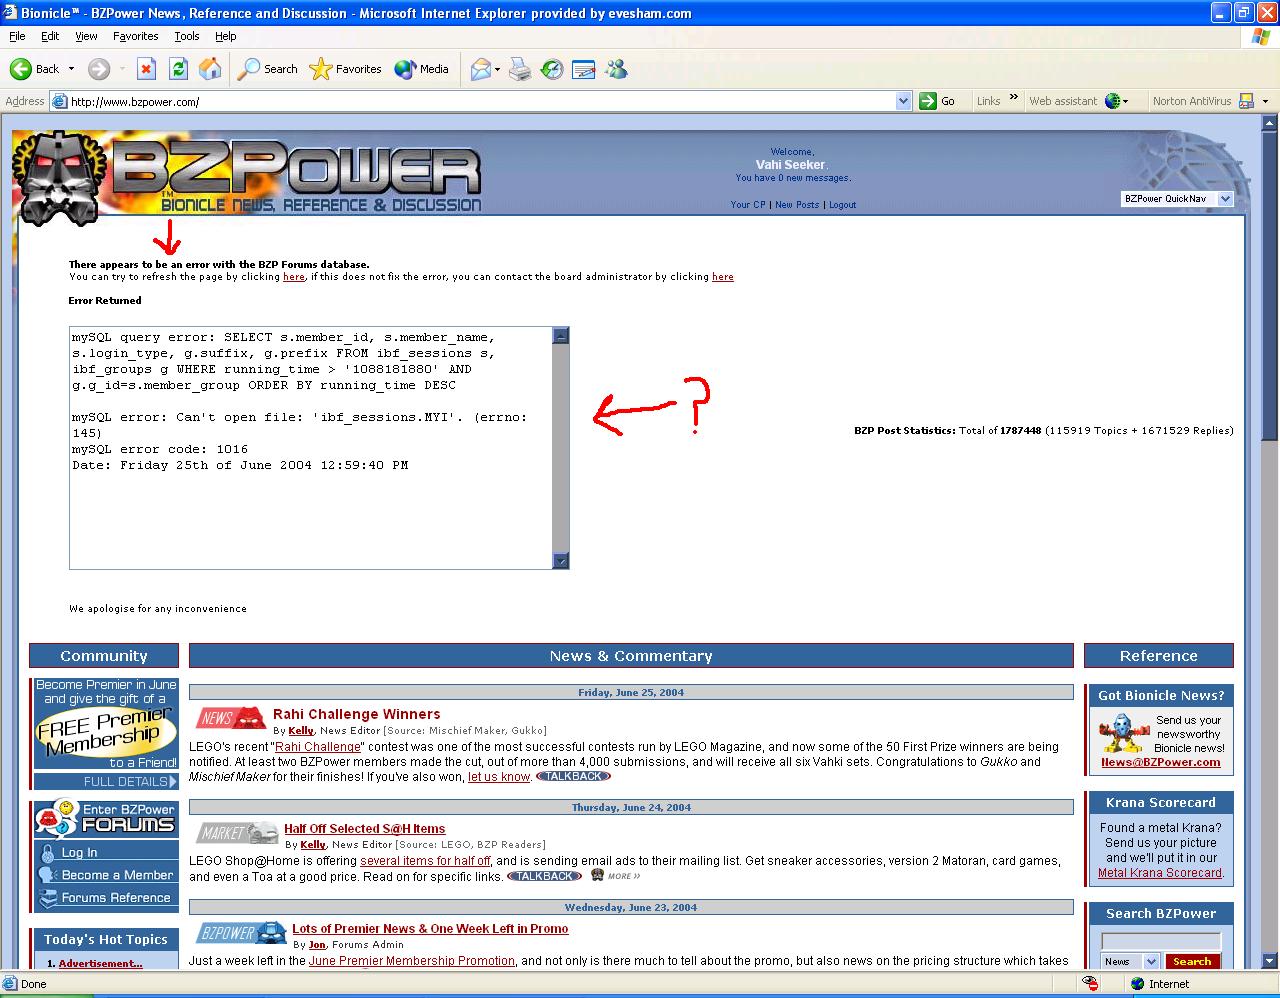Click the blue BZPOWER category icon
Viewport: 1280px width, 998px height.
241,933
